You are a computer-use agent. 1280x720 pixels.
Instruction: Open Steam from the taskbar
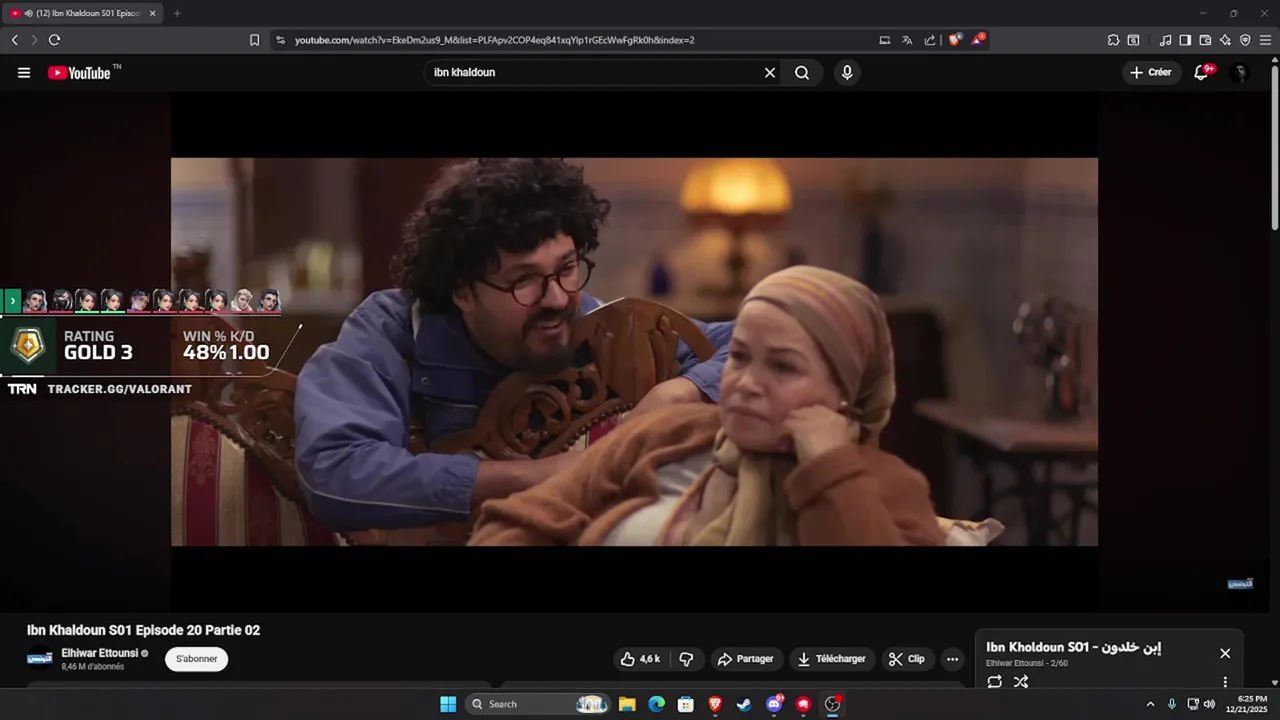(x=744, y=704)
